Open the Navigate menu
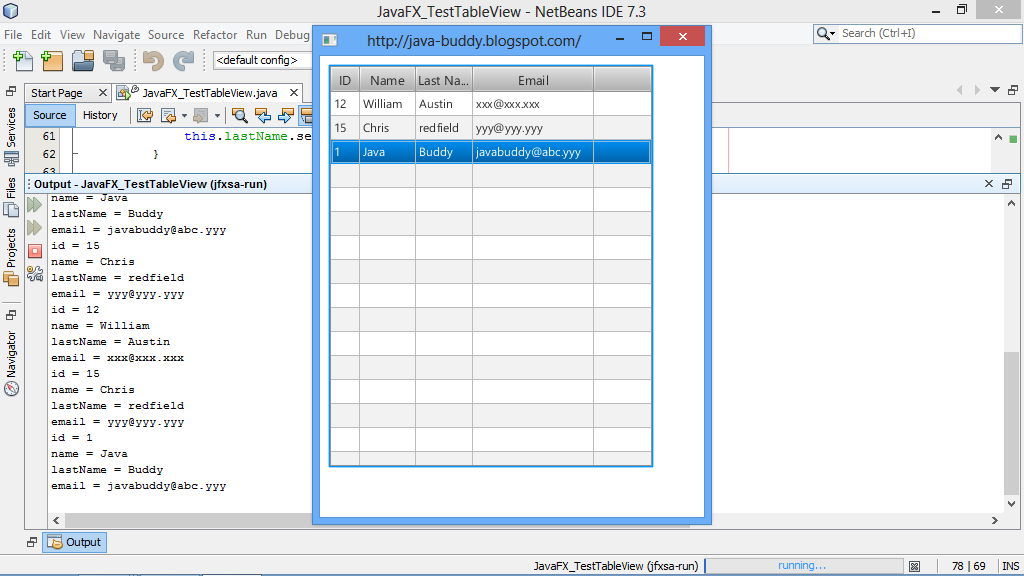Screen dimensions: 1024x576 116,35
